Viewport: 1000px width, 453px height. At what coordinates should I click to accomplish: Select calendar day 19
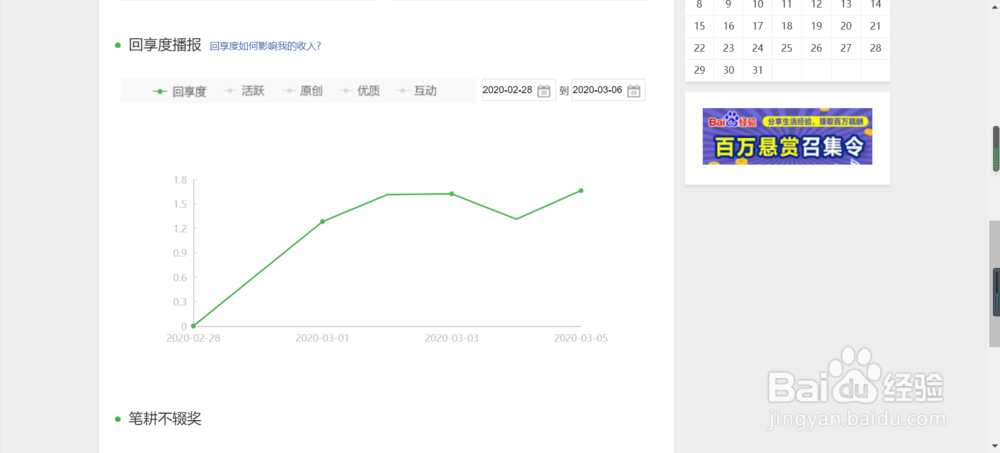click(816, 26)
